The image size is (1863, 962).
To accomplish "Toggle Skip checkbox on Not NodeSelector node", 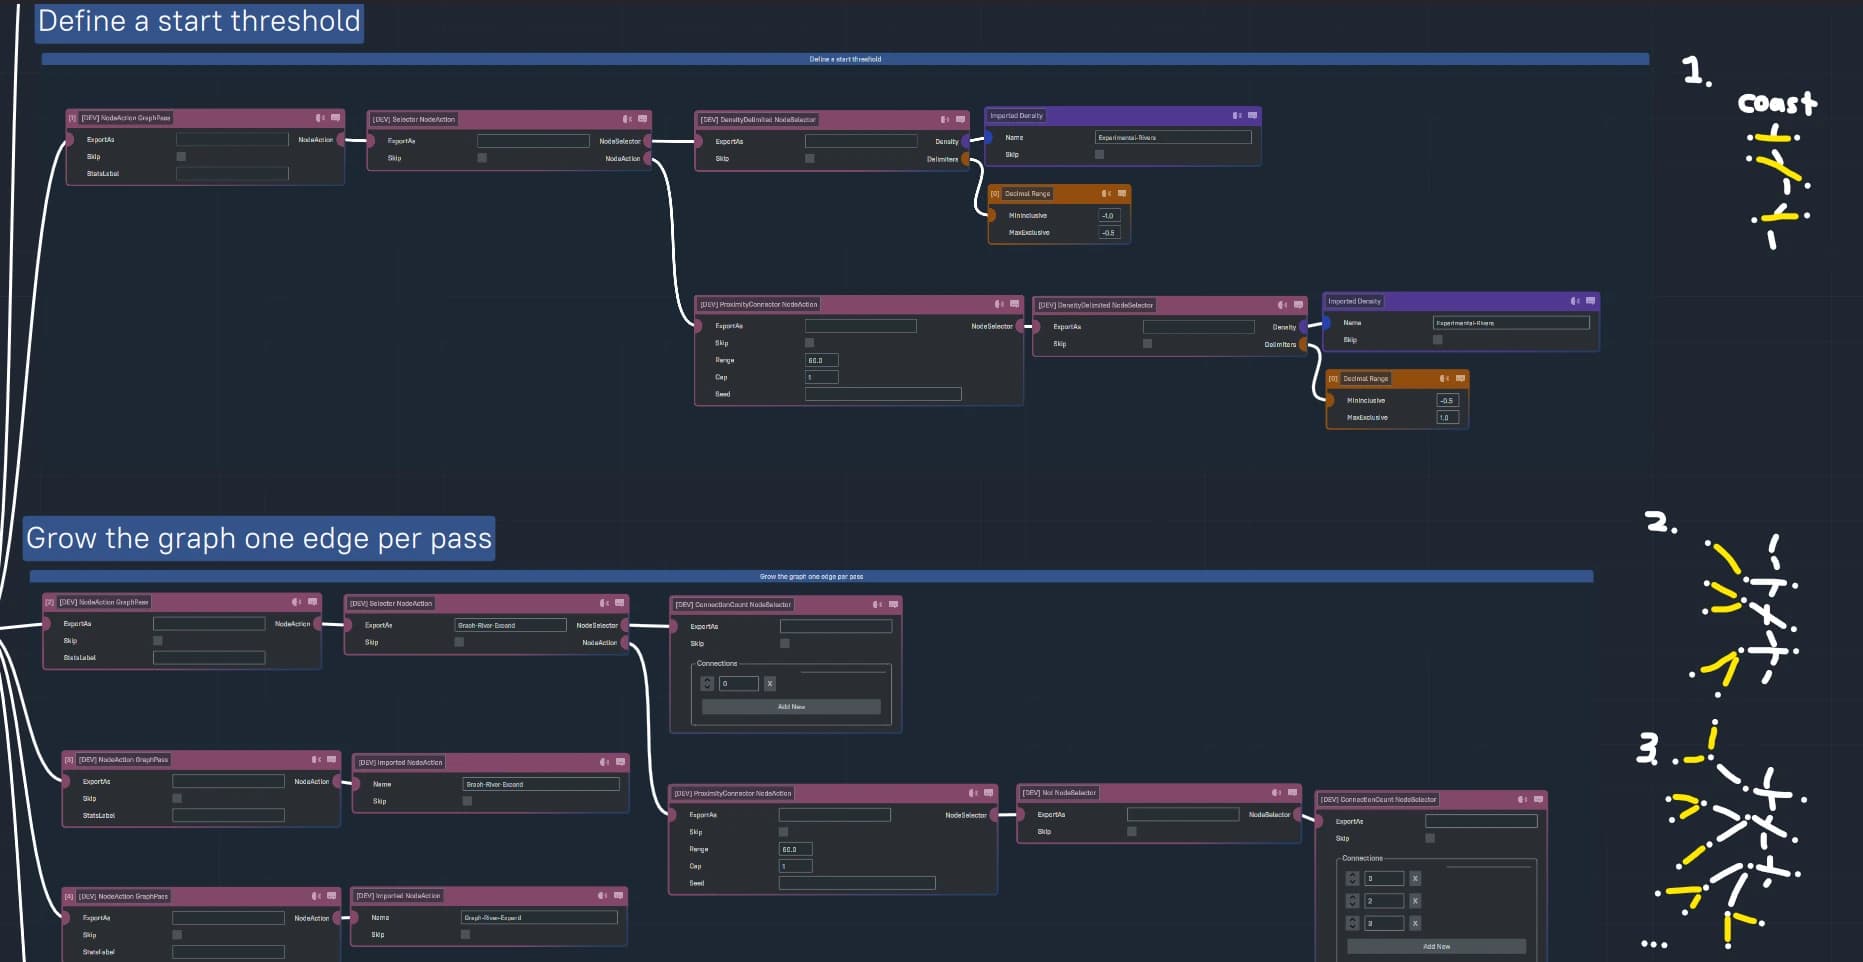I will (x=1132, y=831).
